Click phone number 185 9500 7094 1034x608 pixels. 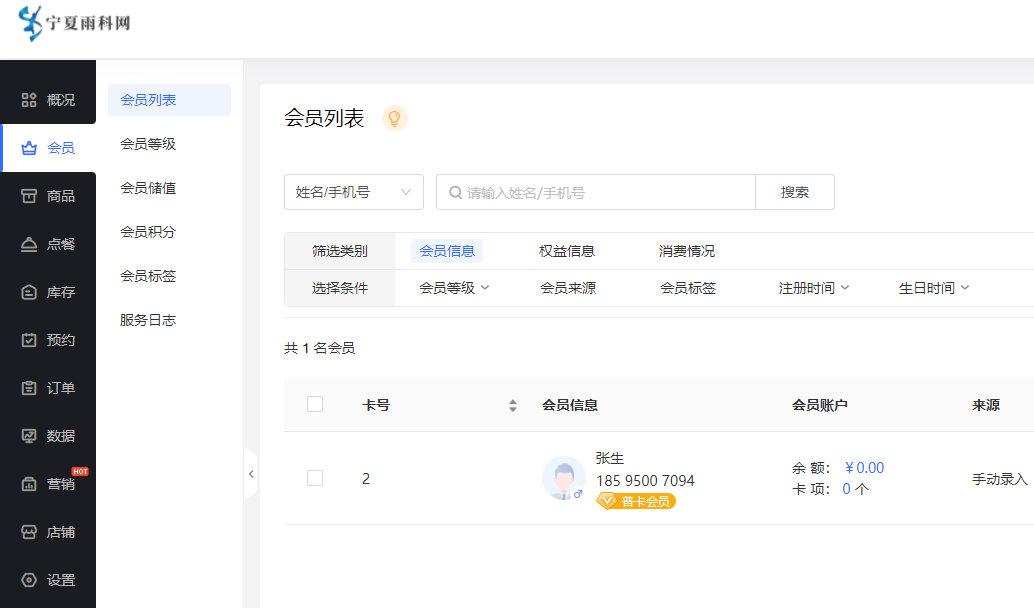coord(645,481)
